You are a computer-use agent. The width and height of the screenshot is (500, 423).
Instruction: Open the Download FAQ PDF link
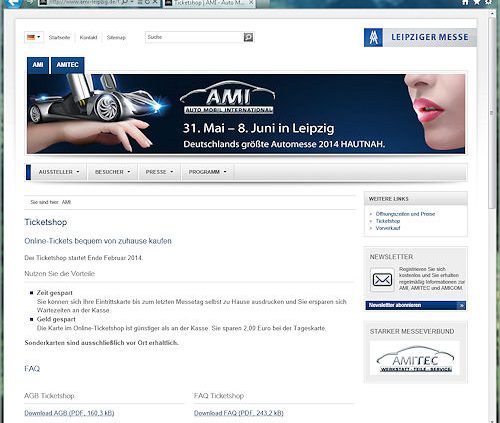239,413
